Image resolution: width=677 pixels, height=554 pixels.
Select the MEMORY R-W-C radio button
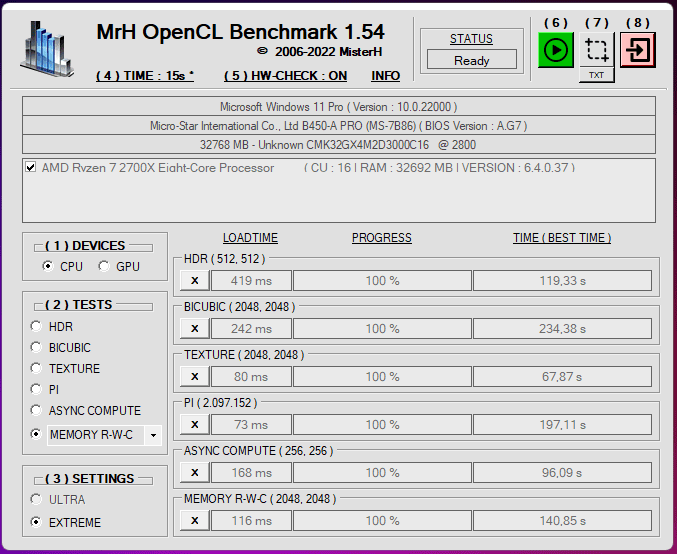[36, 434]
